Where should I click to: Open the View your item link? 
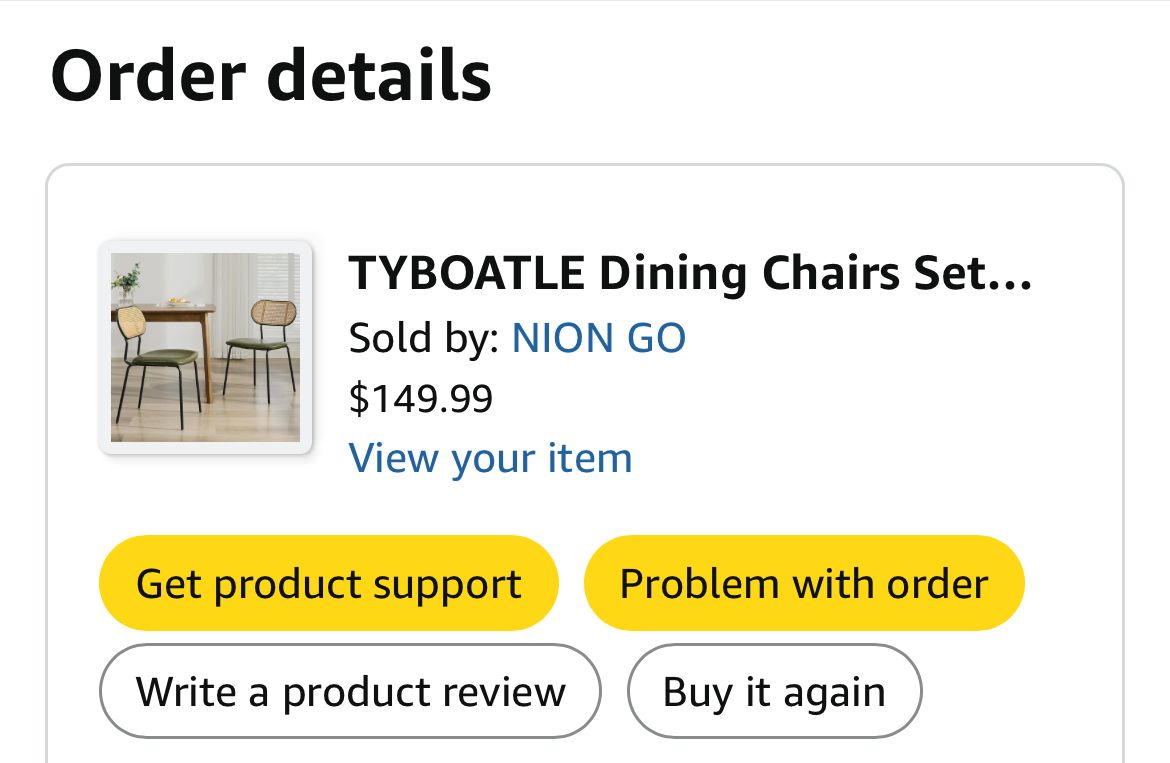pos(490,459)
